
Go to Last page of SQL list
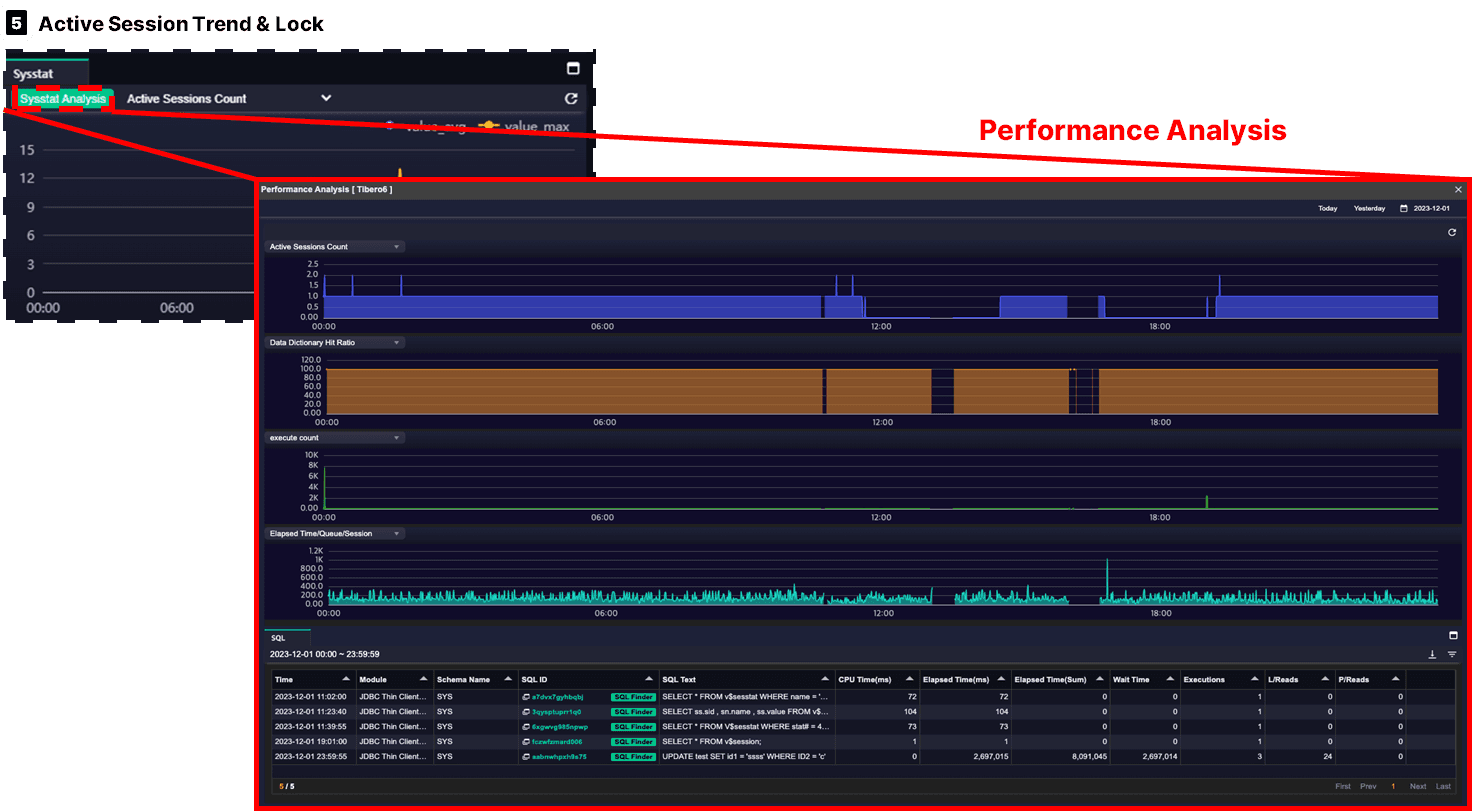(1443, 787)
